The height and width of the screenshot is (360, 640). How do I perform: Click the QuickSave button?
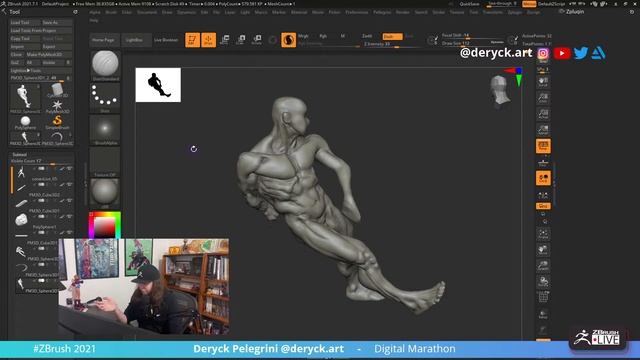[469, 4]
